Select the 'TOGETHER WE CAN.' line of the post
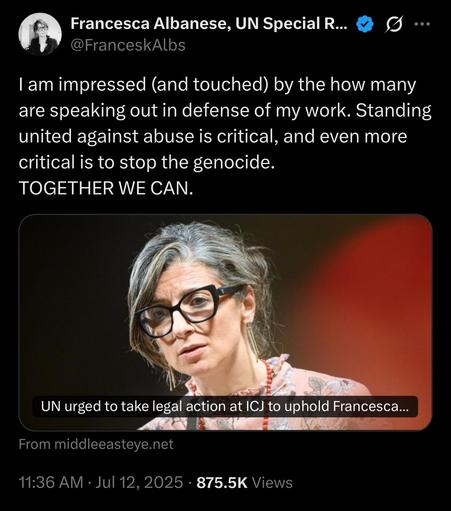The width and height of the screenshot is (451, 511). pyautogui.click(x=106, y=188)
